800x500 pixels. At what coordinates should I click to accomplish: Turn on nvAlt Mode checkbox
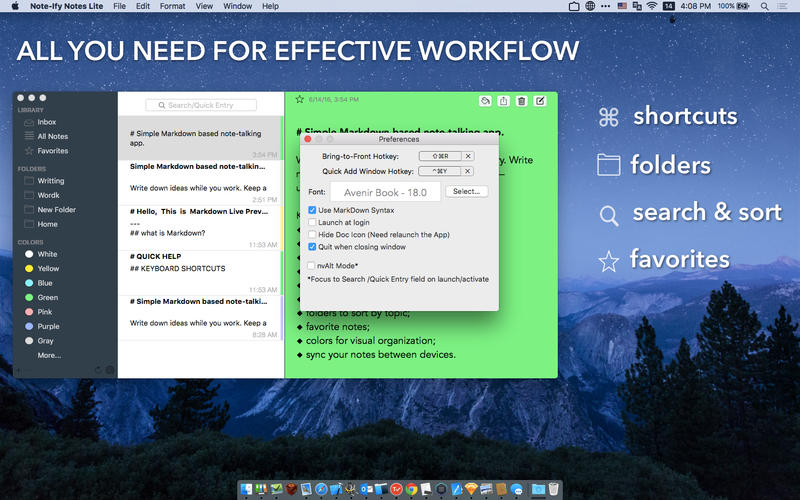click(x=312, y=266)
